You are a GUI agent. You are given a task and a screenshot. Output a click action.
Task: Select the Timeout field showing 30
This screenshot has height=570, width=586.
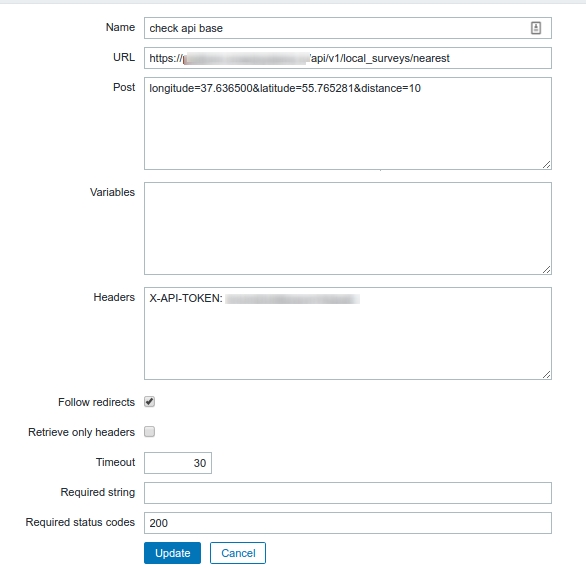pyautogui.click(x=178, y=463)
